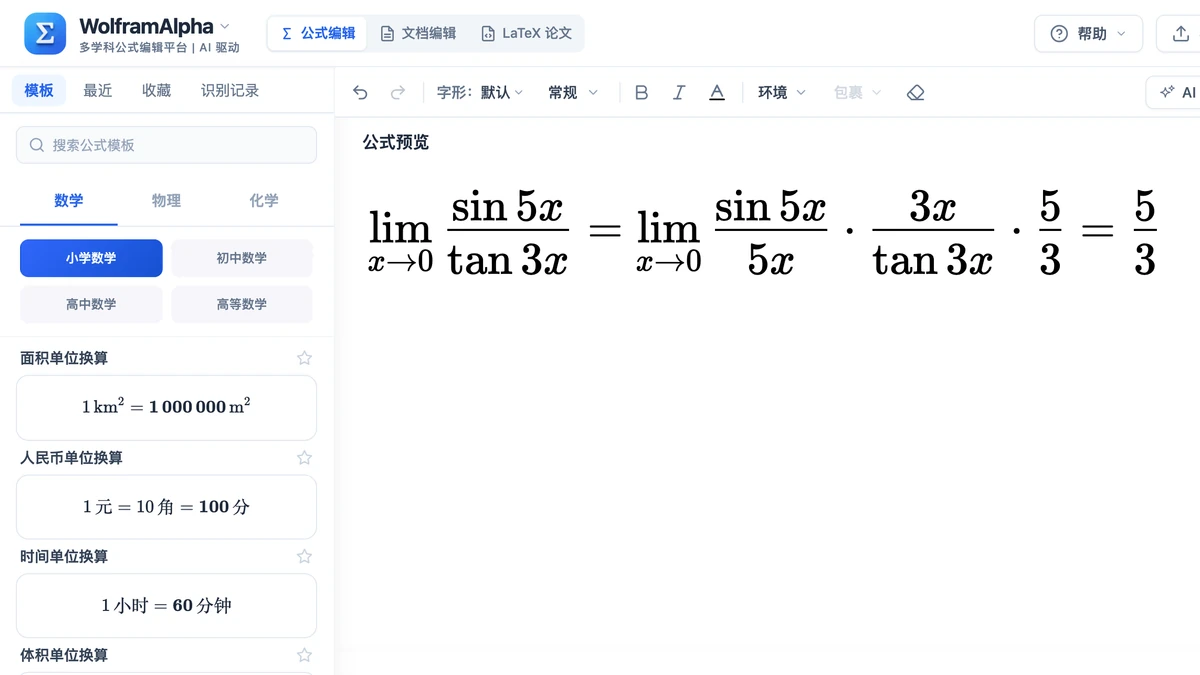Favorite the 体积单位换算 template

305,656
